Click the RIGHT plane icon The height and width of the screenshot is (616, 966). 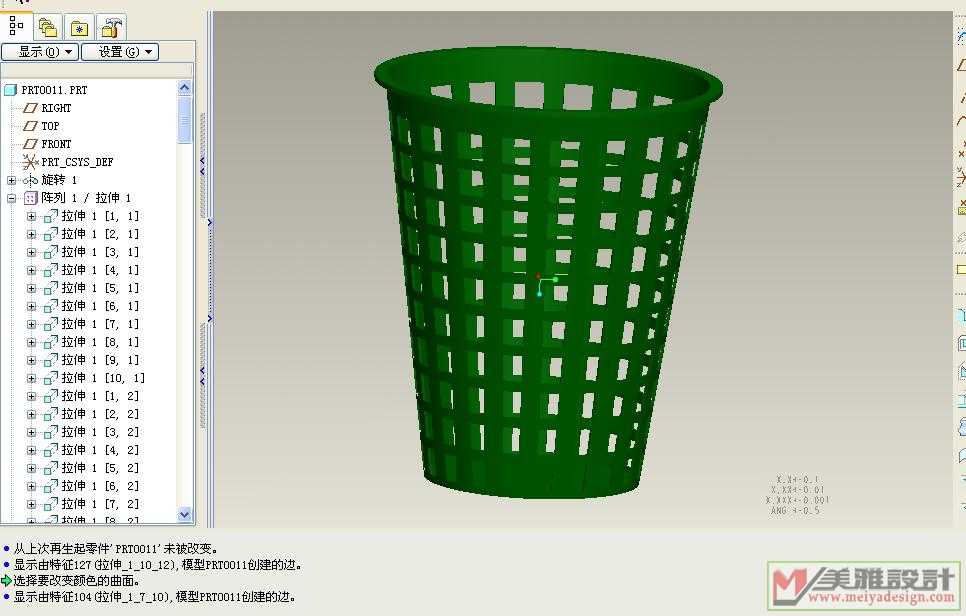(x=30, y=108)
